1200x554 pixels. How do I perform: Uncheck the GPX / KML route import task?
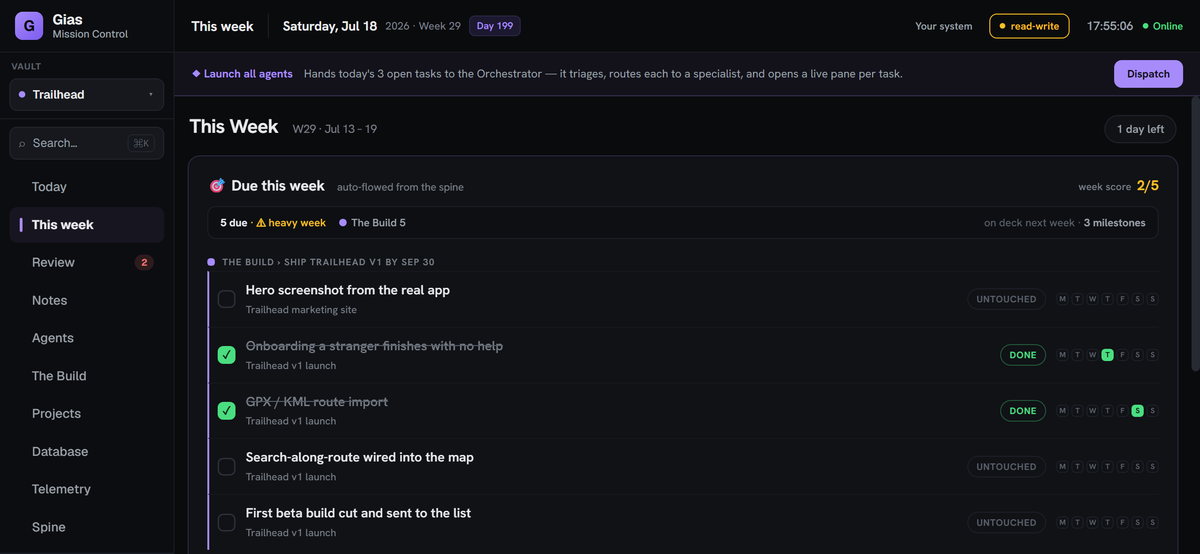(227, 411)
